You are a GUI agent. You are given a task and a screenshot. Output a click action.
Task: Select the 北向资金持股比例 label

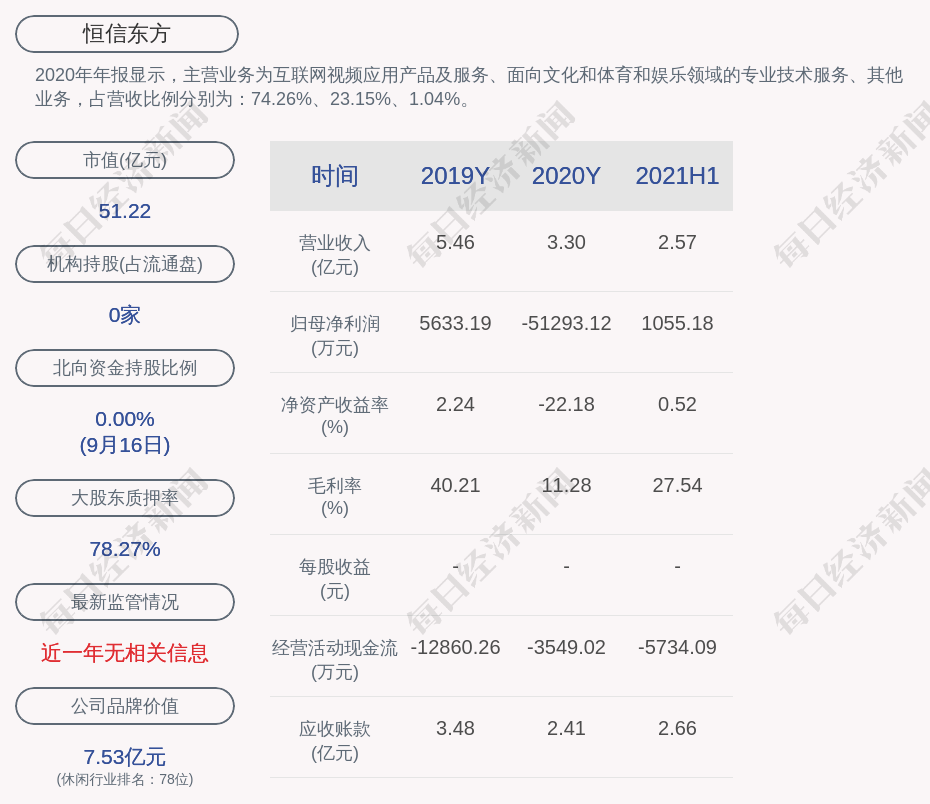(125, 368)
